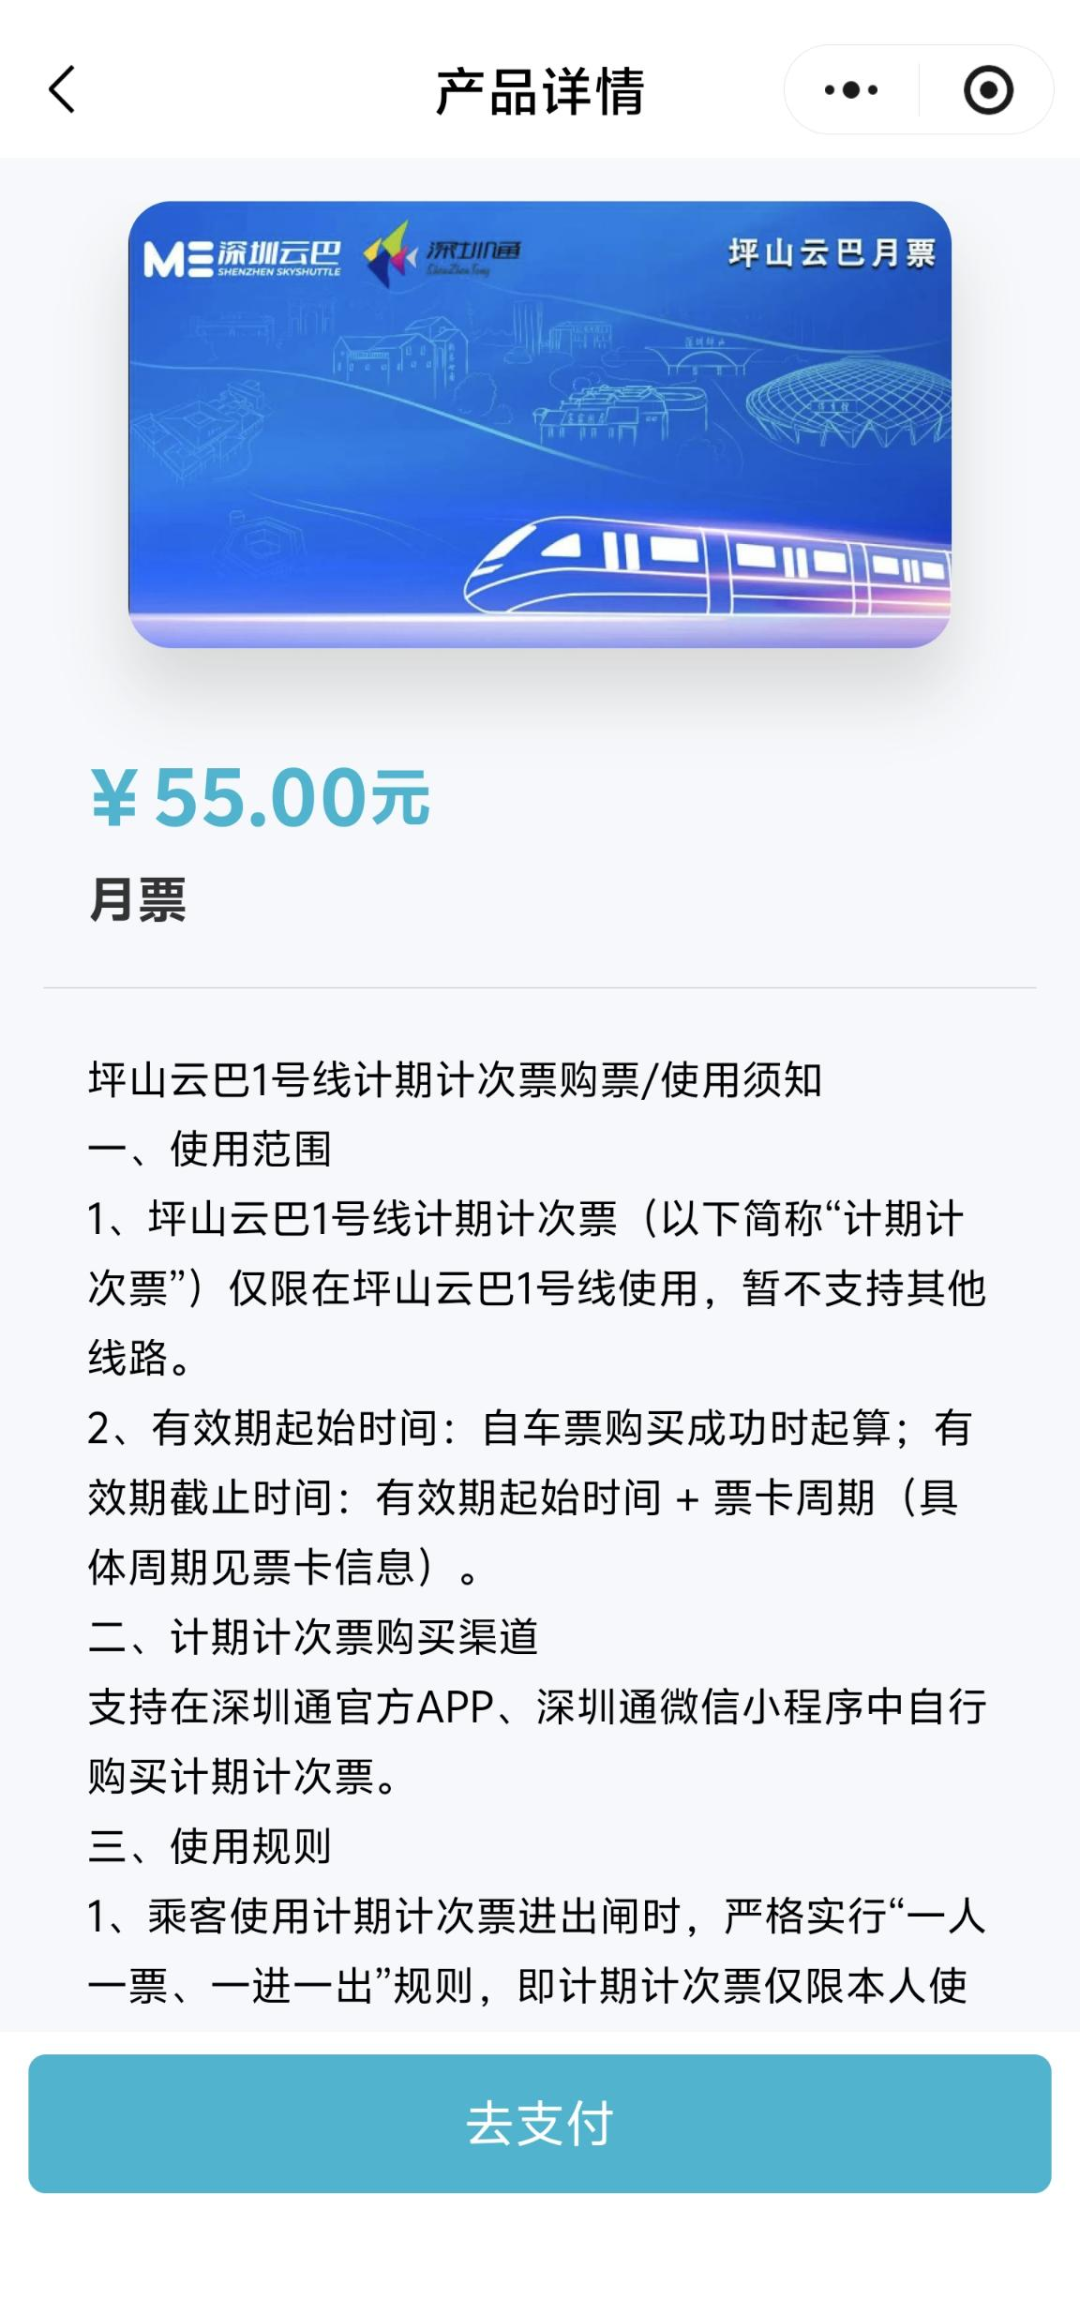
Task: Click the 一、使用范围 section heading
Action: [210, 1149]
